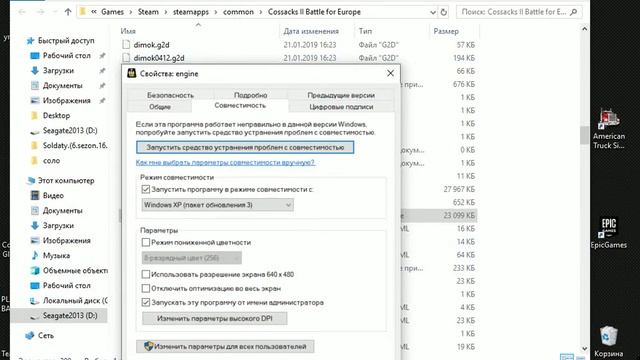Switch to the Предыдущие версии tab
Screen dimensions: 640x360
pyautogui.click(x=341, y=95)
